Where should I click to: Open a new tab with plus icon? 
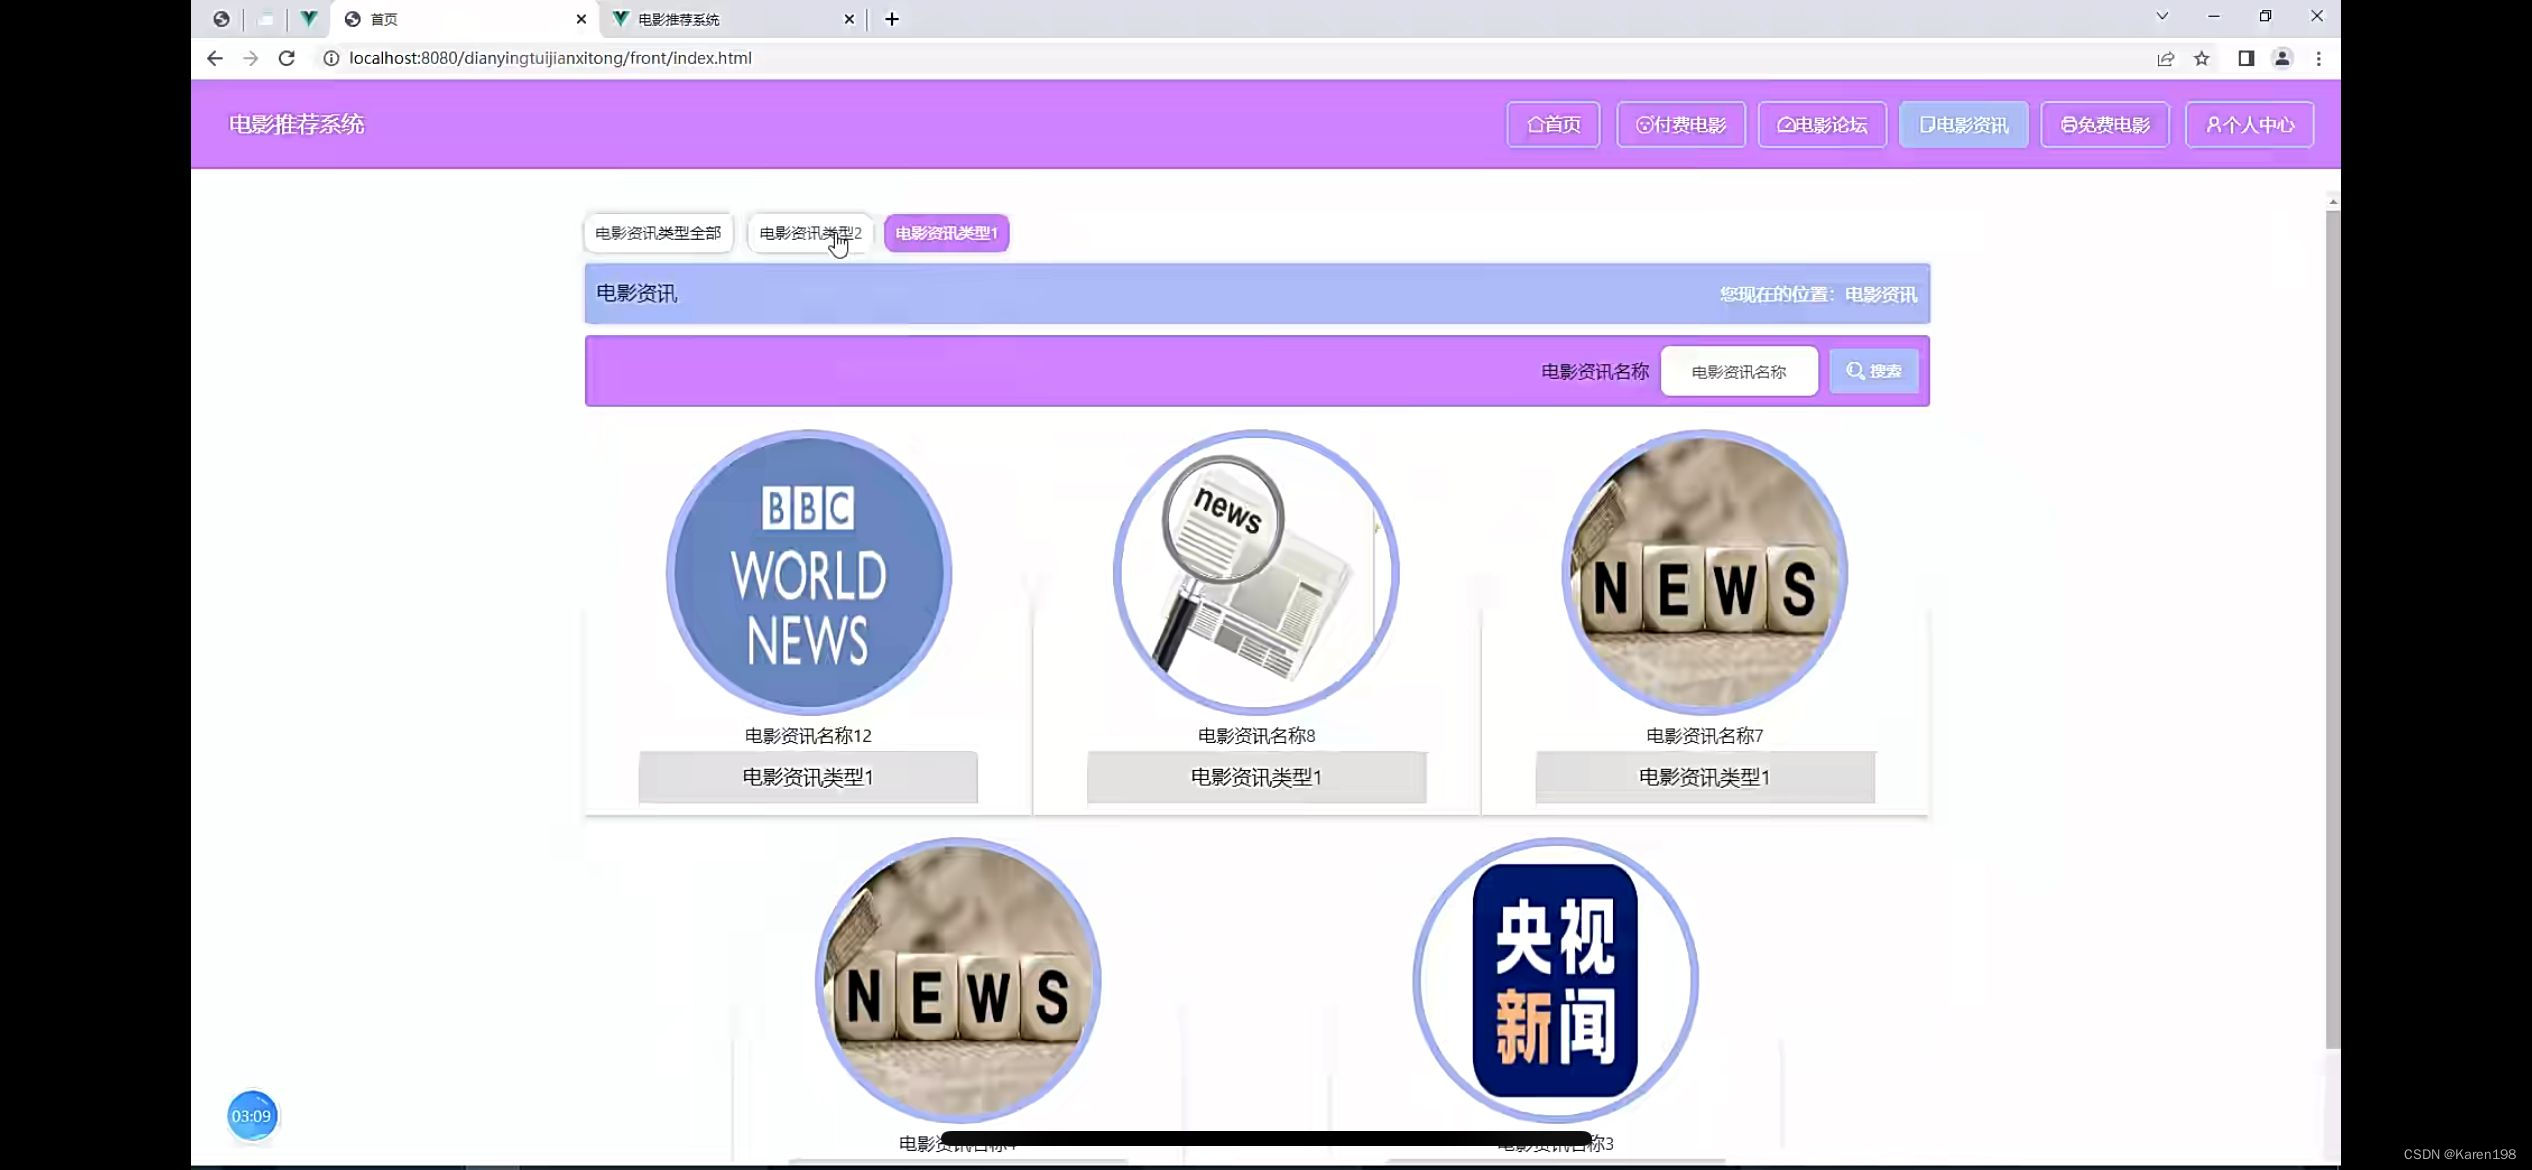(891, 19)
